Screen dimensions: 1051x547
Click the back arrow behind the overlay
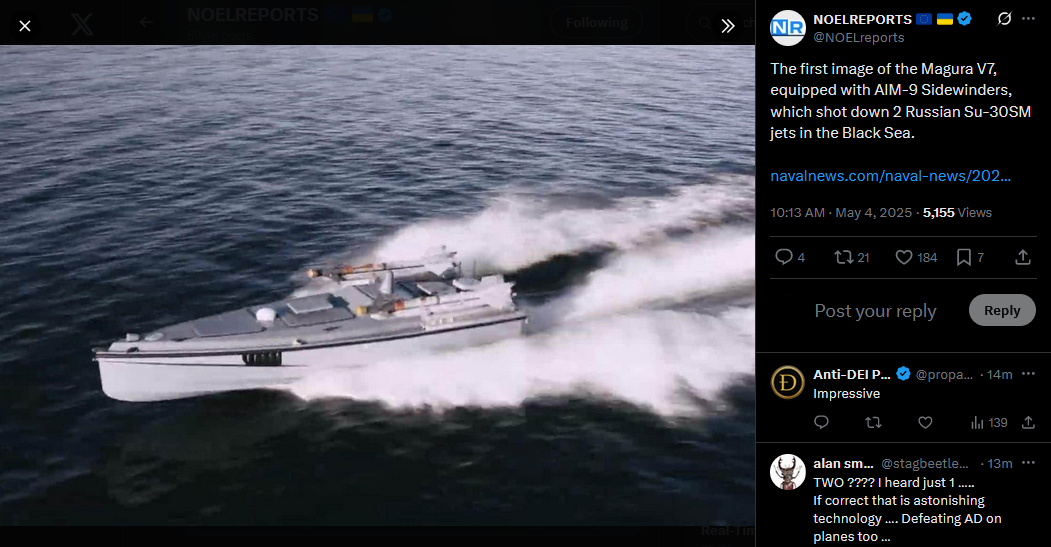click(146, 22)
